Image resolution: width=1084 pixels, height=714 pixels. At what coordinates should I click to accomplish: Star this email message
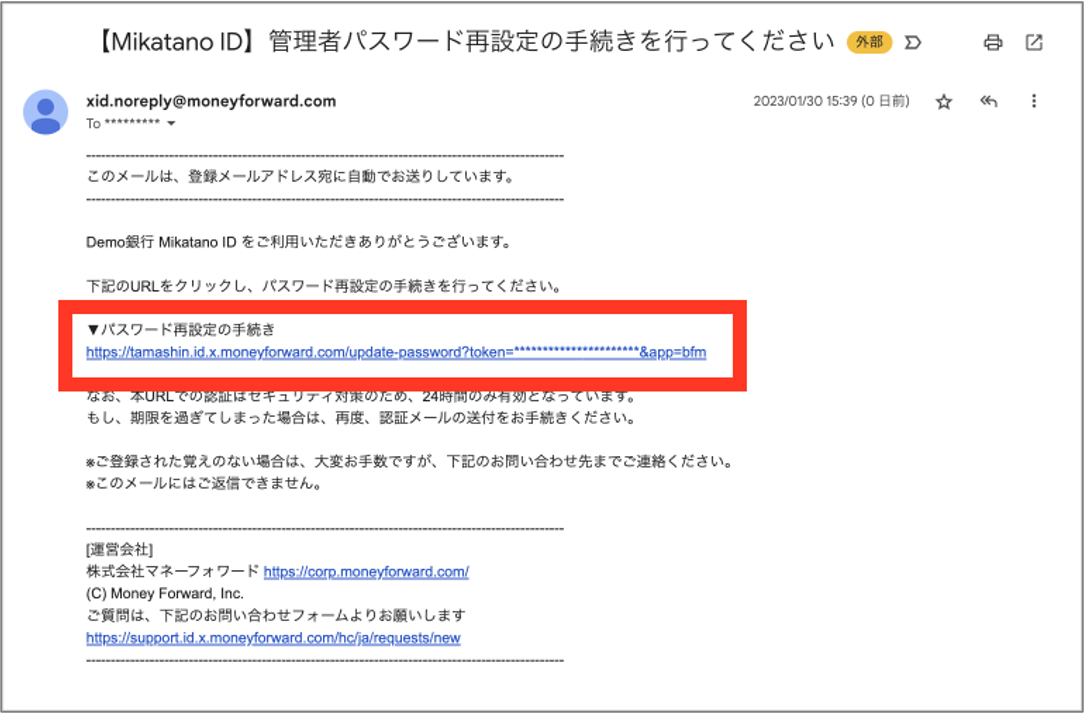[944, 102]
